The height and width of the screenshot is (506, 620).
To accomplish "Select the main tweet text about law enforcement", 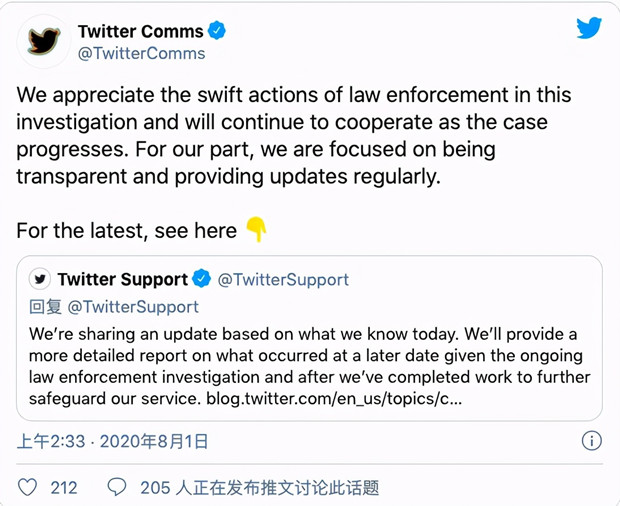I will point(294,135).
